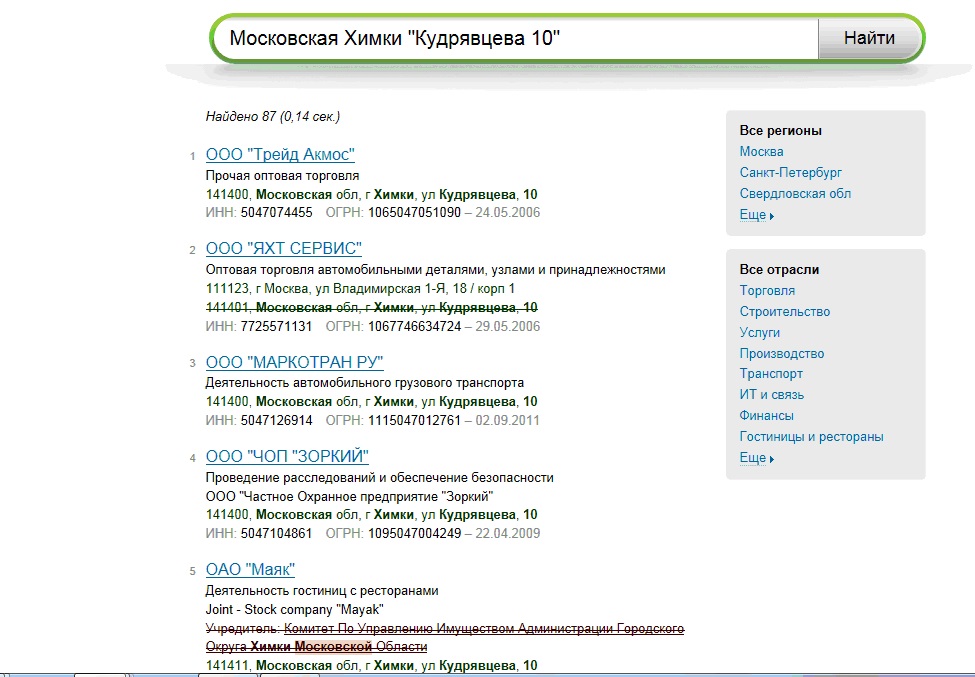
Task: Open company ООО "ЯХТ СЕРВИС"
Action: point(284,249)
